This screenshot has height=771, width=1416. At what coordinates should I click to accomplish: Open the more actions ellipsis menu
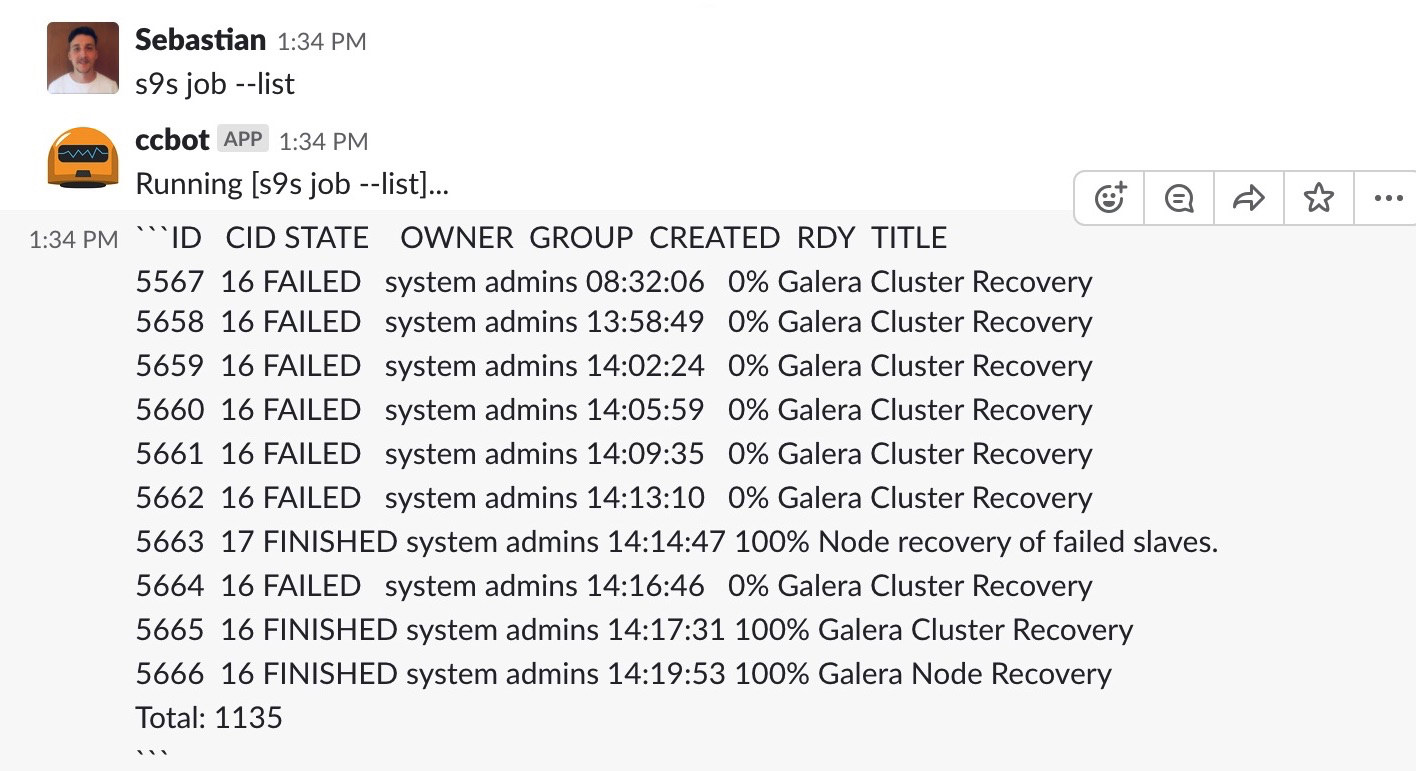tap(1388, 198)
